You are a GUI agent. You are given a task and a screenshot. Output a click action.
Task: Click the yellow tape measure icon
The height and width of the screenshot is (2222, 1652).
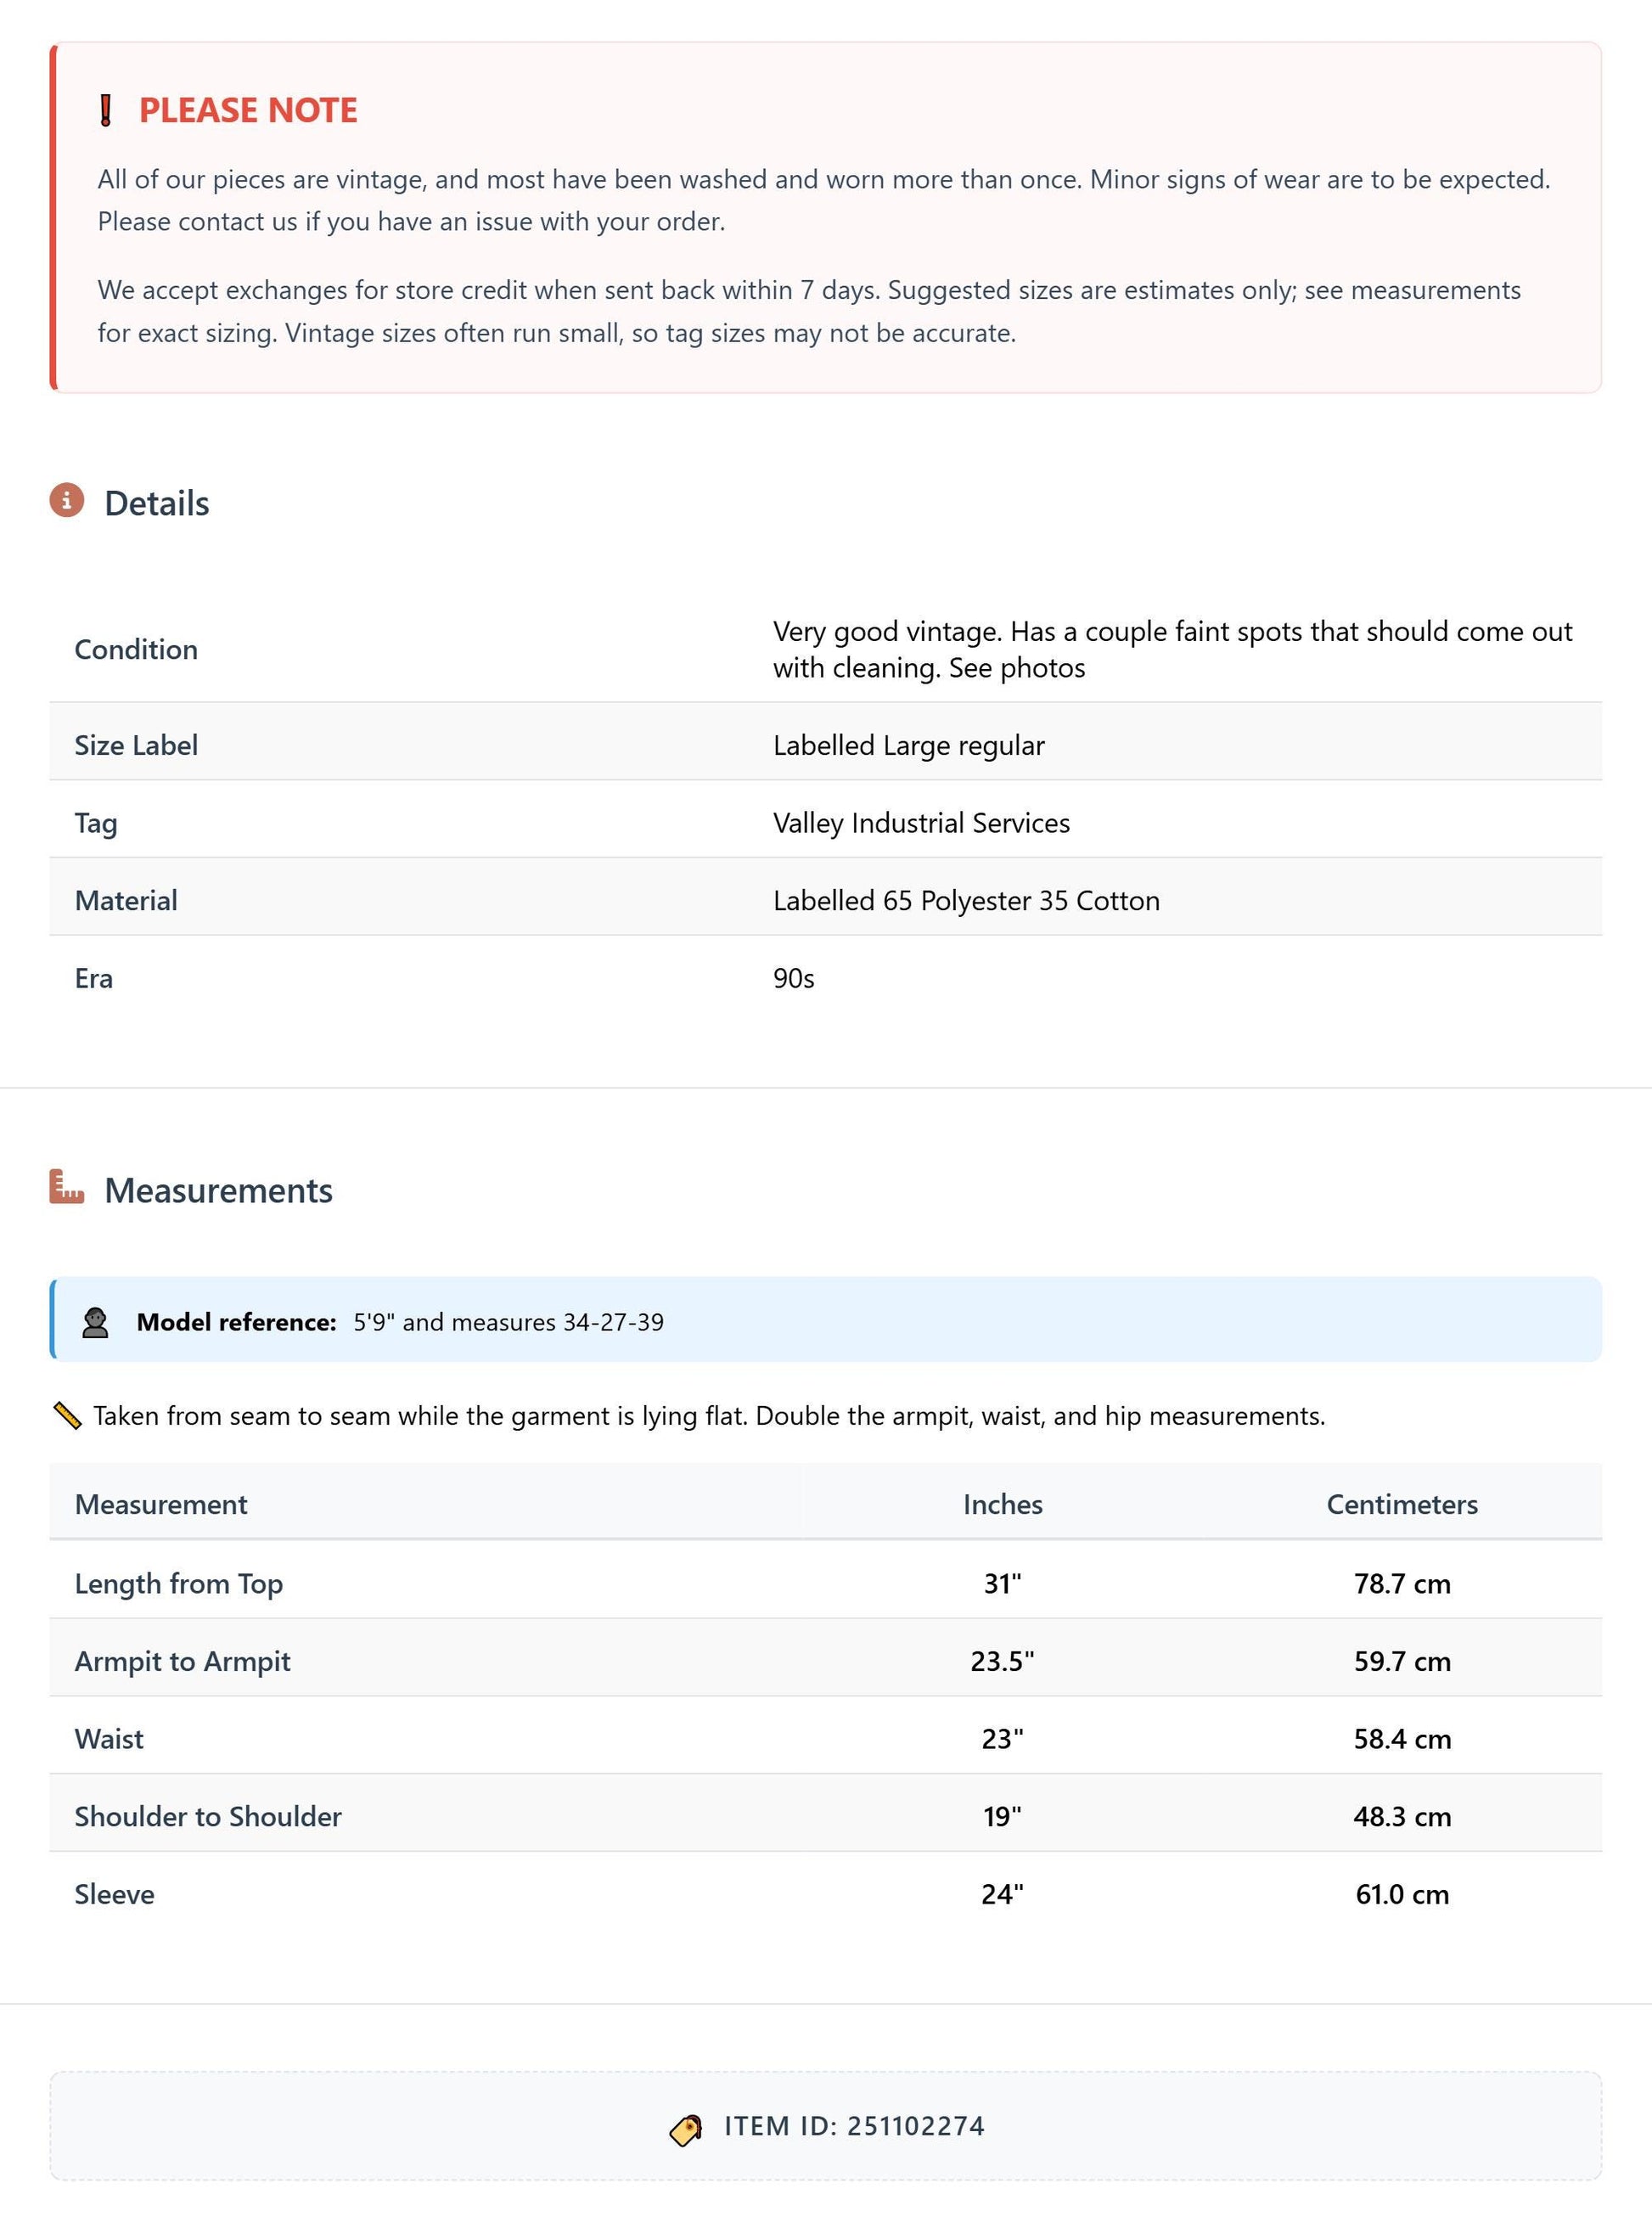[x=67, y=1415]
